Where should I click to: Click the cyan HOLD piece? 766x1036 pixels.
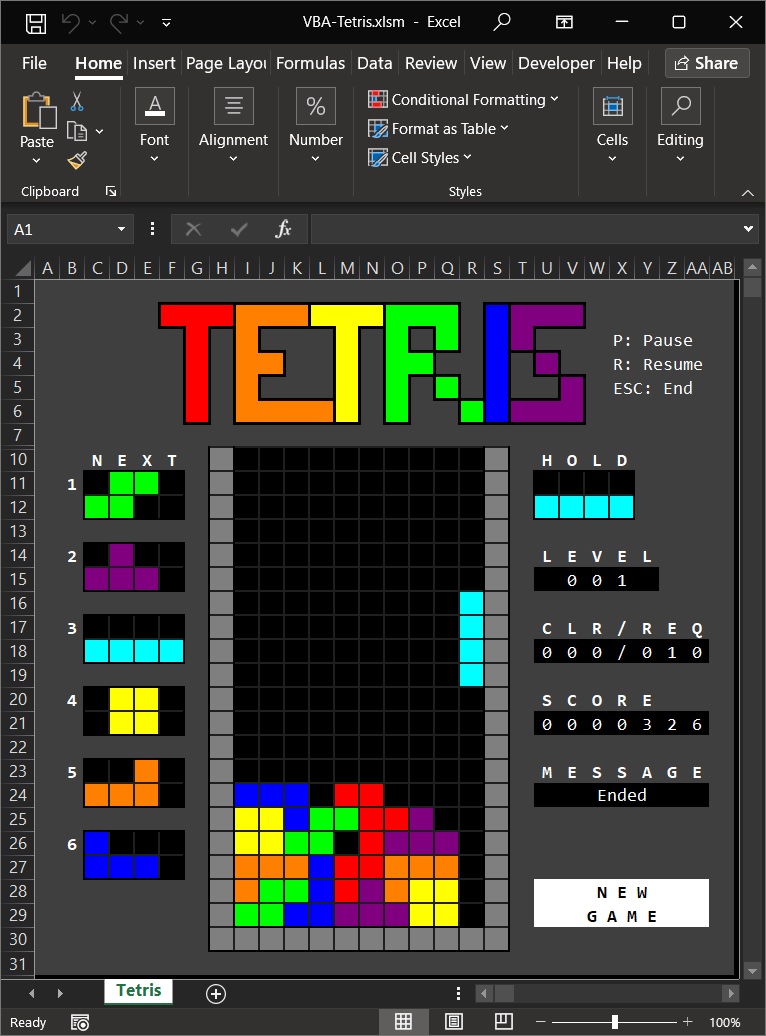point(584,507)
